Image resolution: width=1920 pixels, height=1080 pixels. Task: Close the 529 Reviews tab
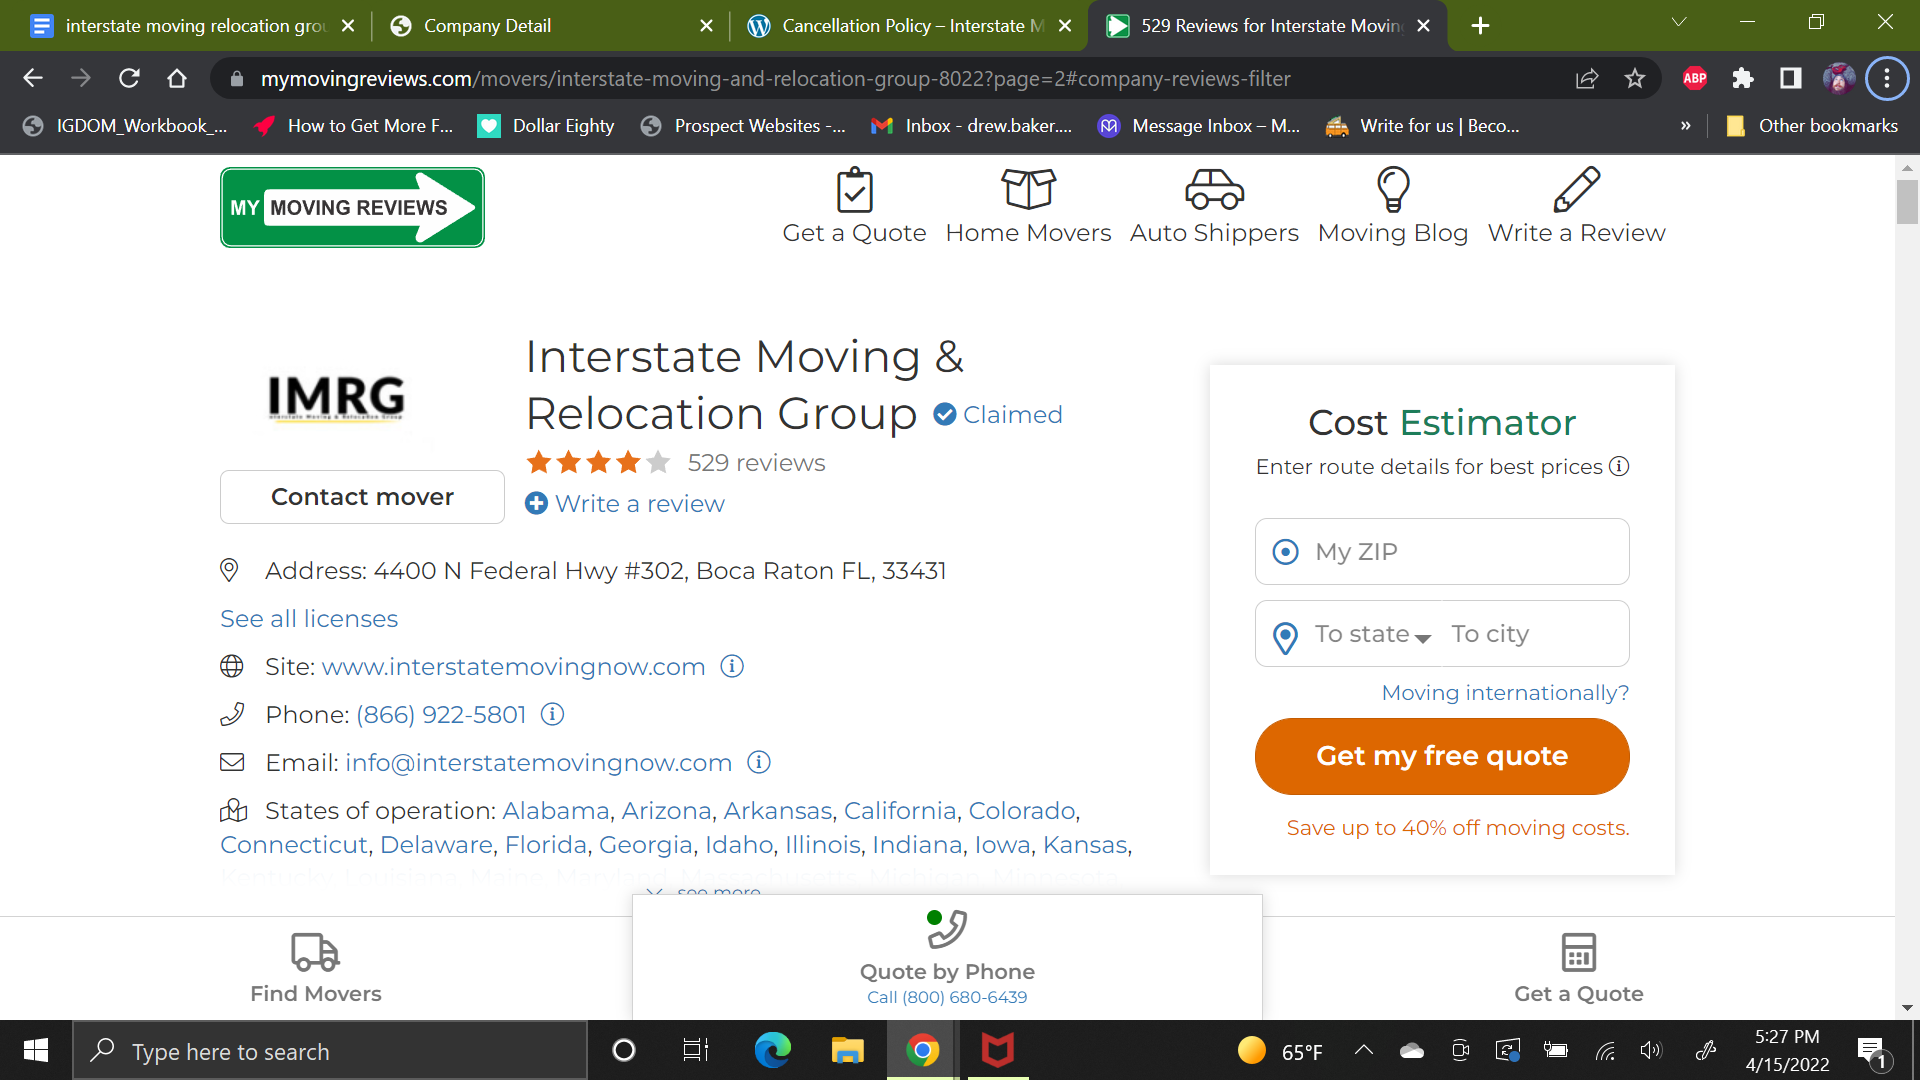[x=1424, y=26]
